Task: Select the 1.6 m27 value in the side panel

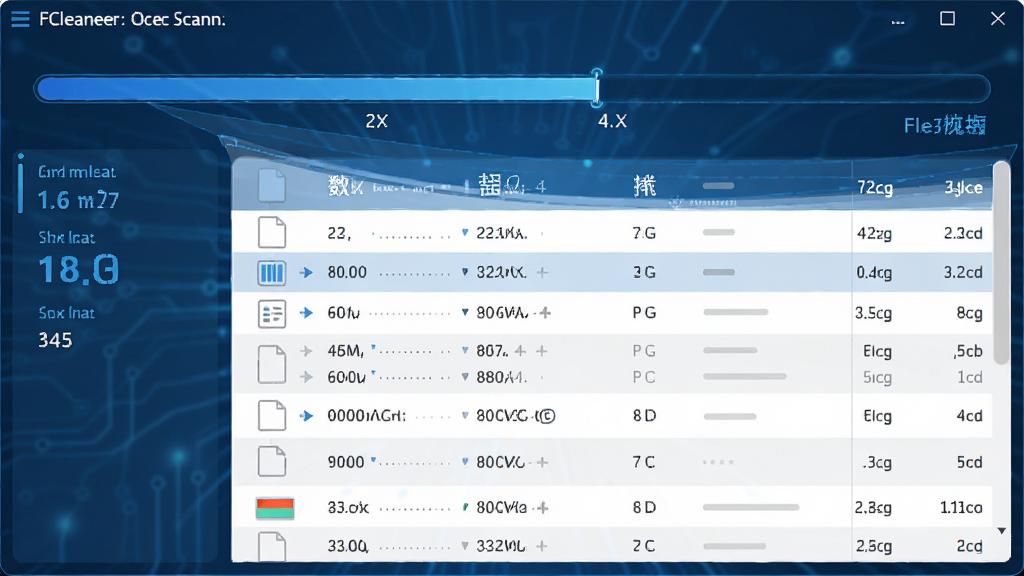Action: pos(78,200)
